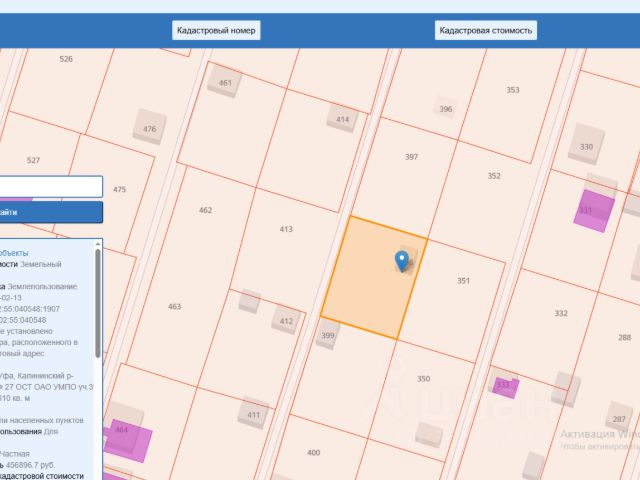Click scrollbar up arrow in info panel

[x=98, y=244]
